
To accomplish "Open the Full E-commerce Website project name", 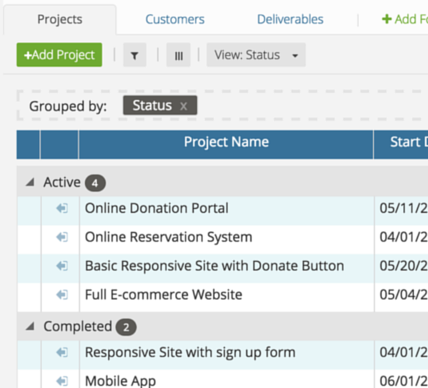I will point(164,295).
